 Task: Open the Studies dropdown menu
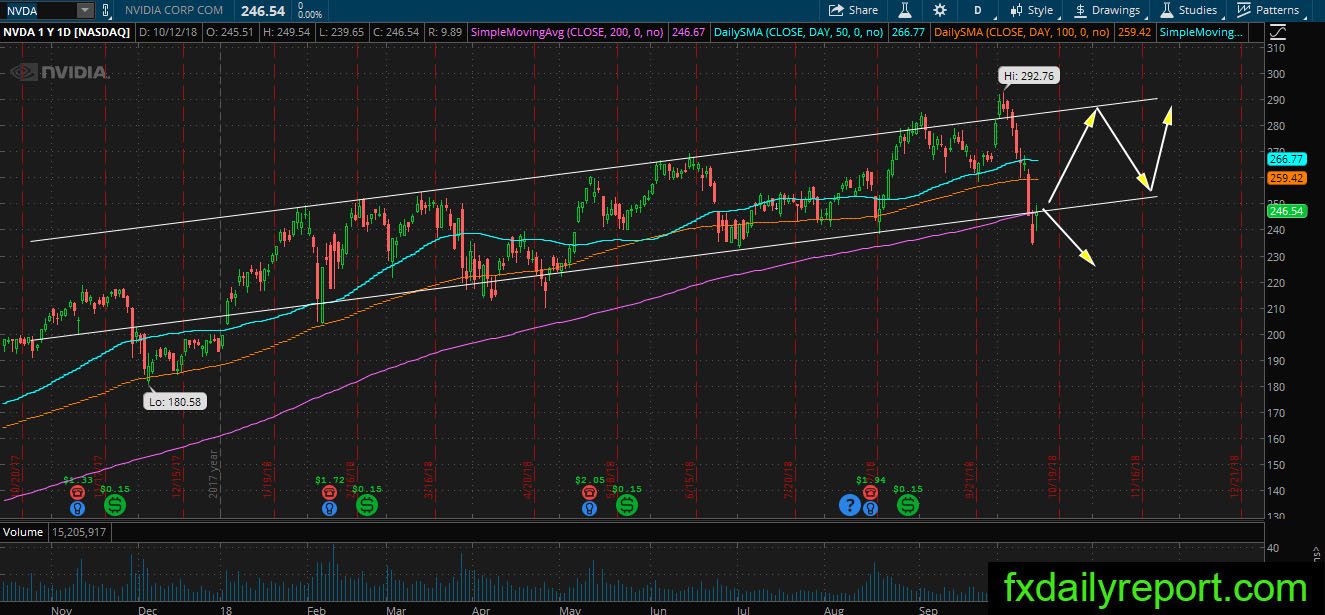[1189, 10]
